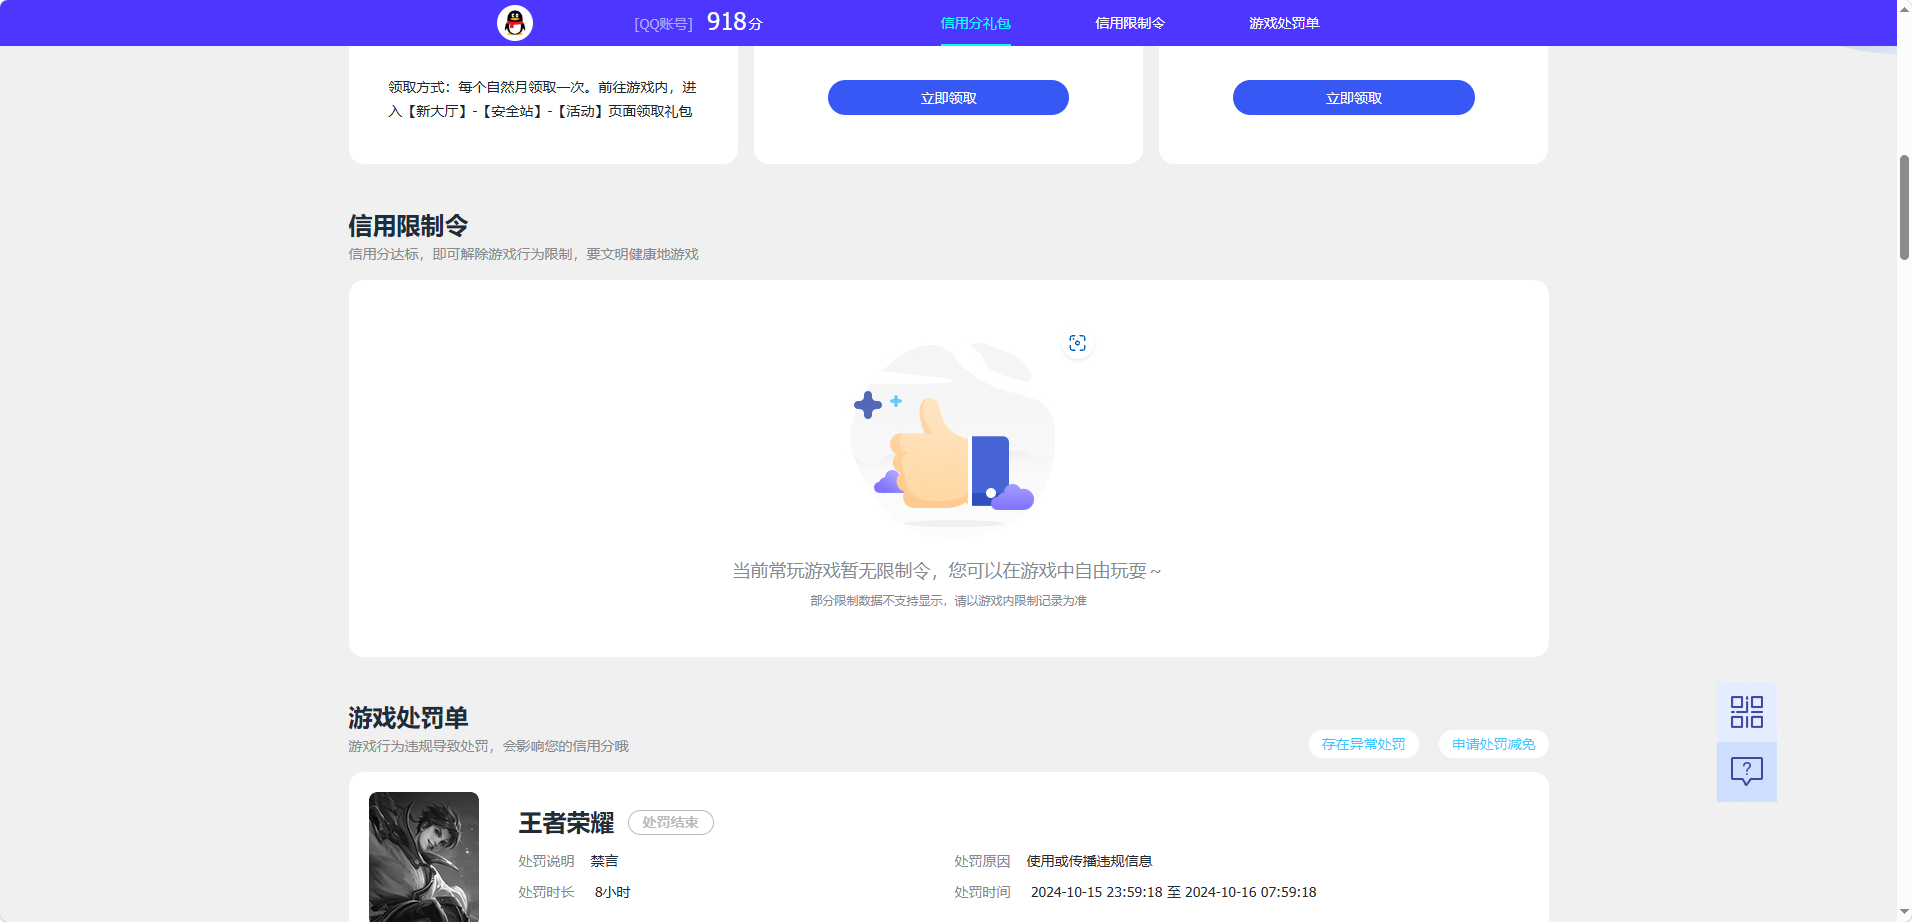Click the right card's 立即领取 button
Image resolution: width=1912 pixels, height=922 pixels.
point(1354,97)
